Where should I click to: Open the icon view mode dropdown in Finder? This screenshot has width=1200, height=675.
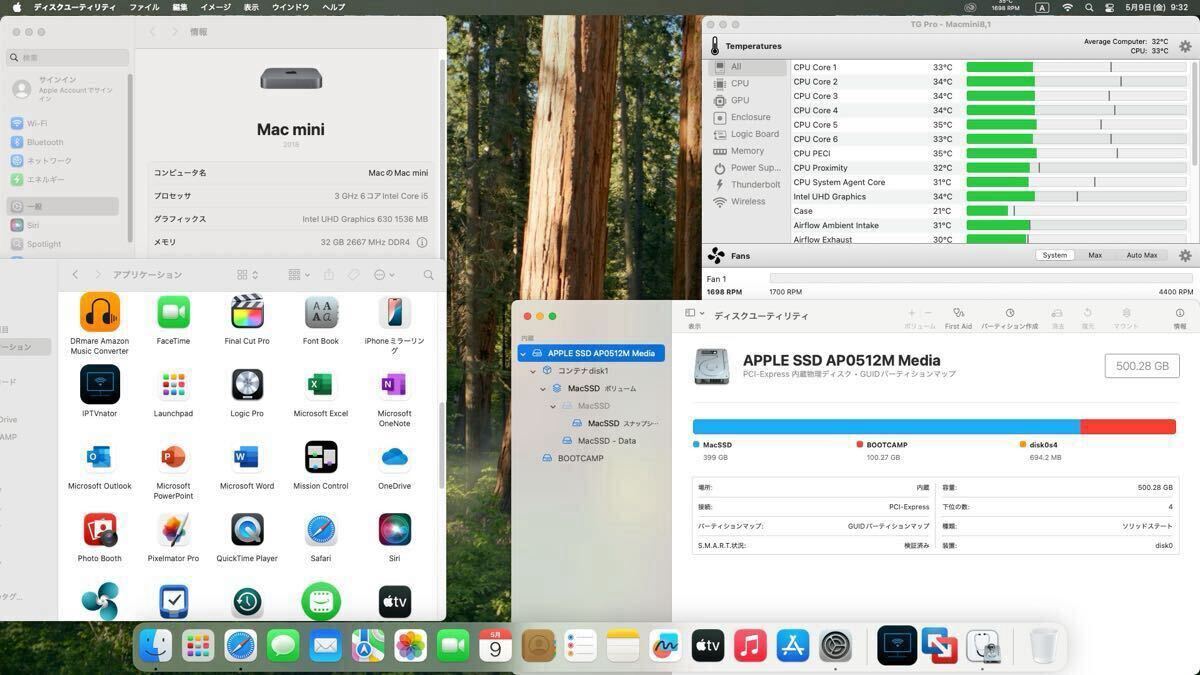(248, 275)
